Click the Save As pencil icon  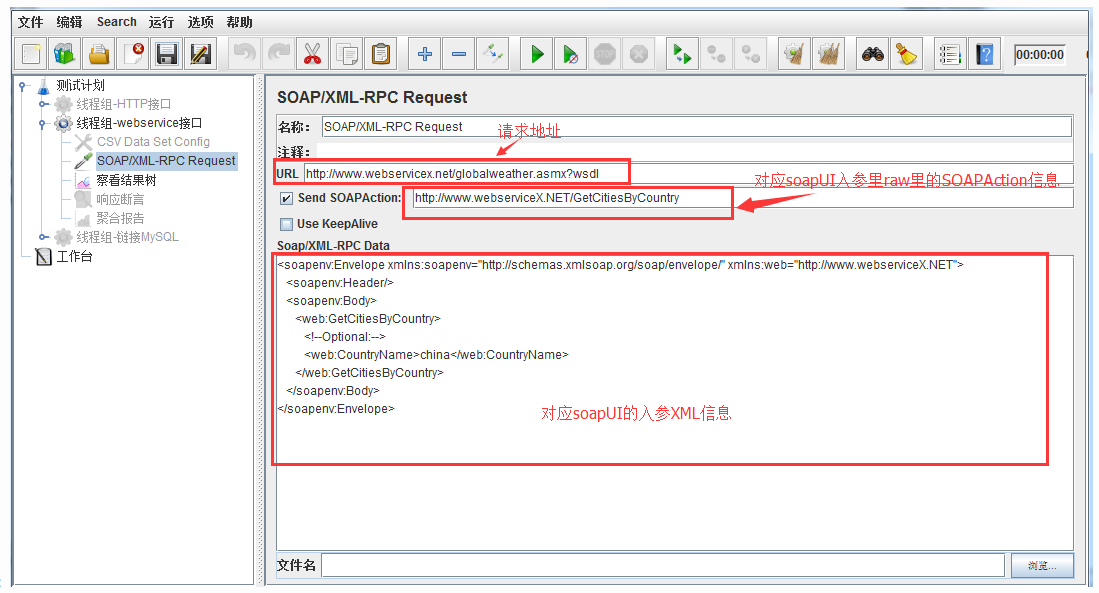coord(200,54)
